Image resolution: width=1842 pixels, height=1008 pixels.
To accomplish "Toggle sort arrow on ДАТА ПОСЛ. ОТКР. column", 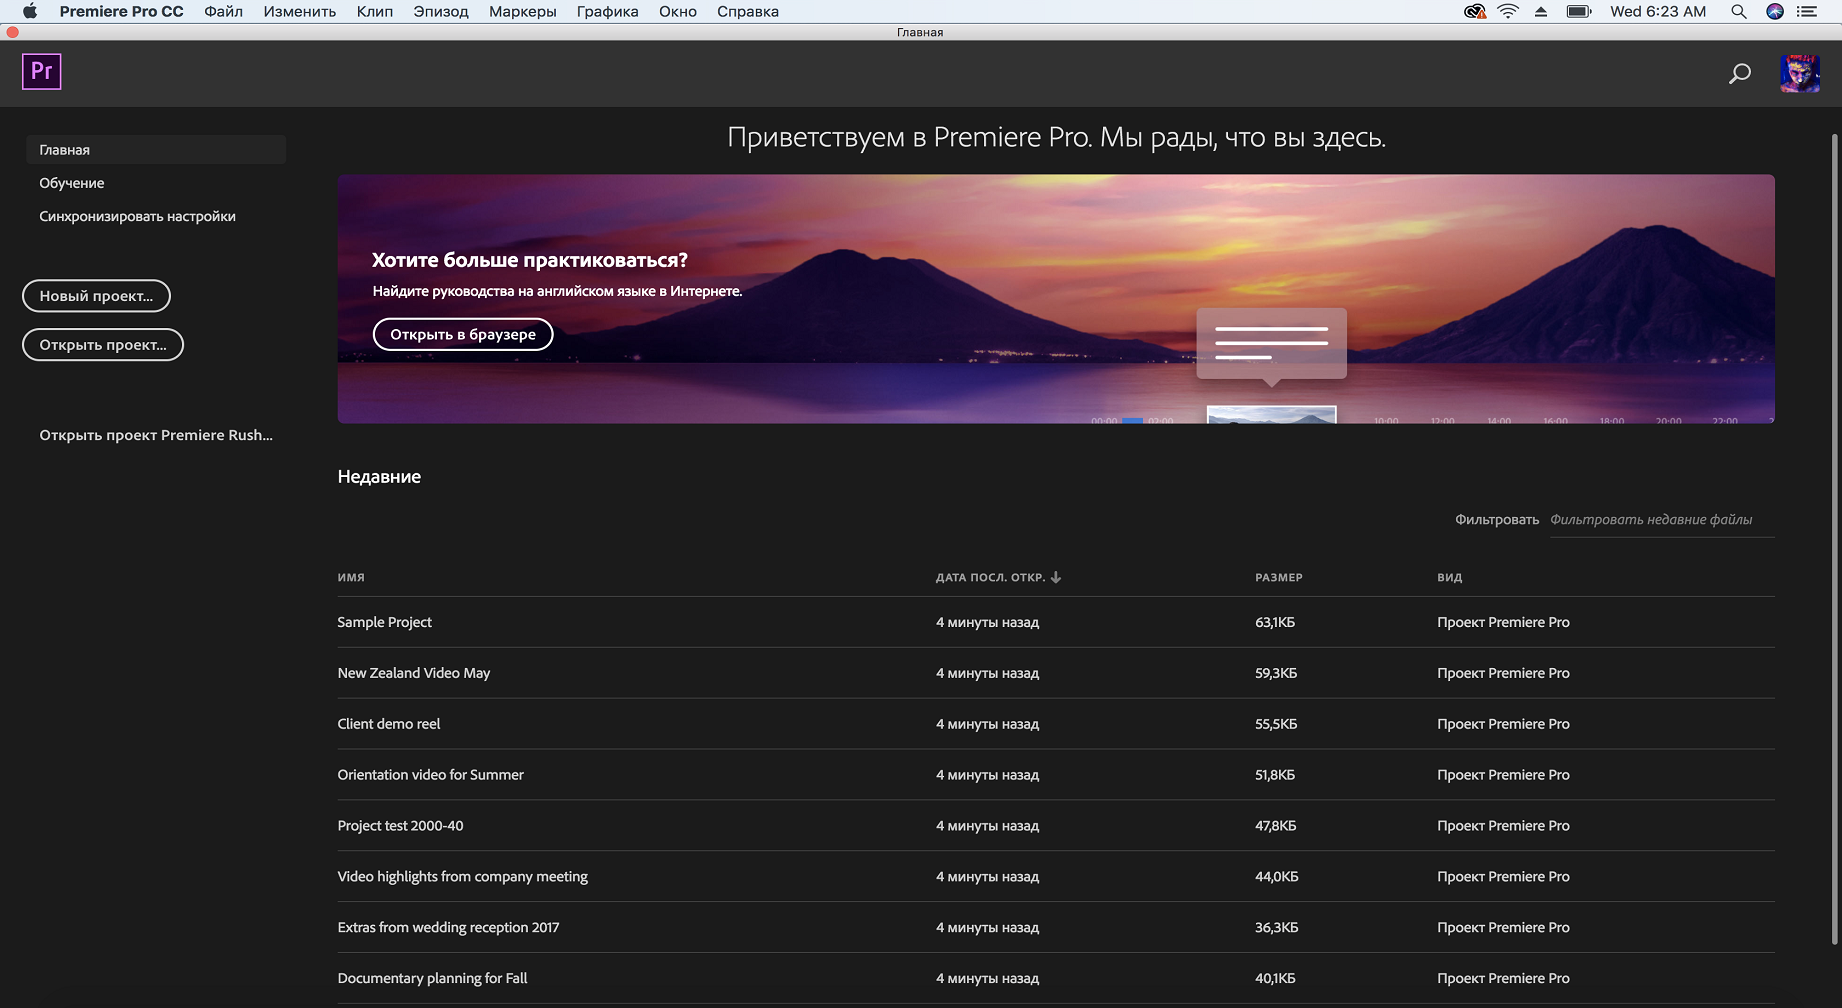I will pos(1056,577).
